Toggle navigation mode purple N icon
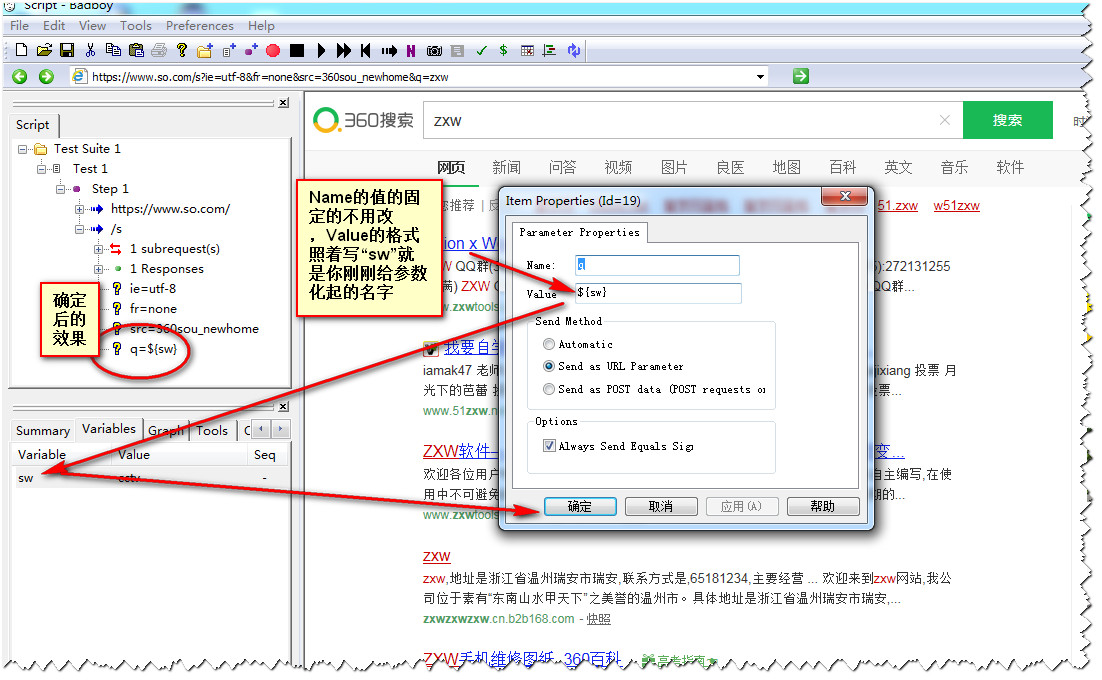Image resolution: width=1102 pixels, height=680 pixels. (x=410, y=51)
